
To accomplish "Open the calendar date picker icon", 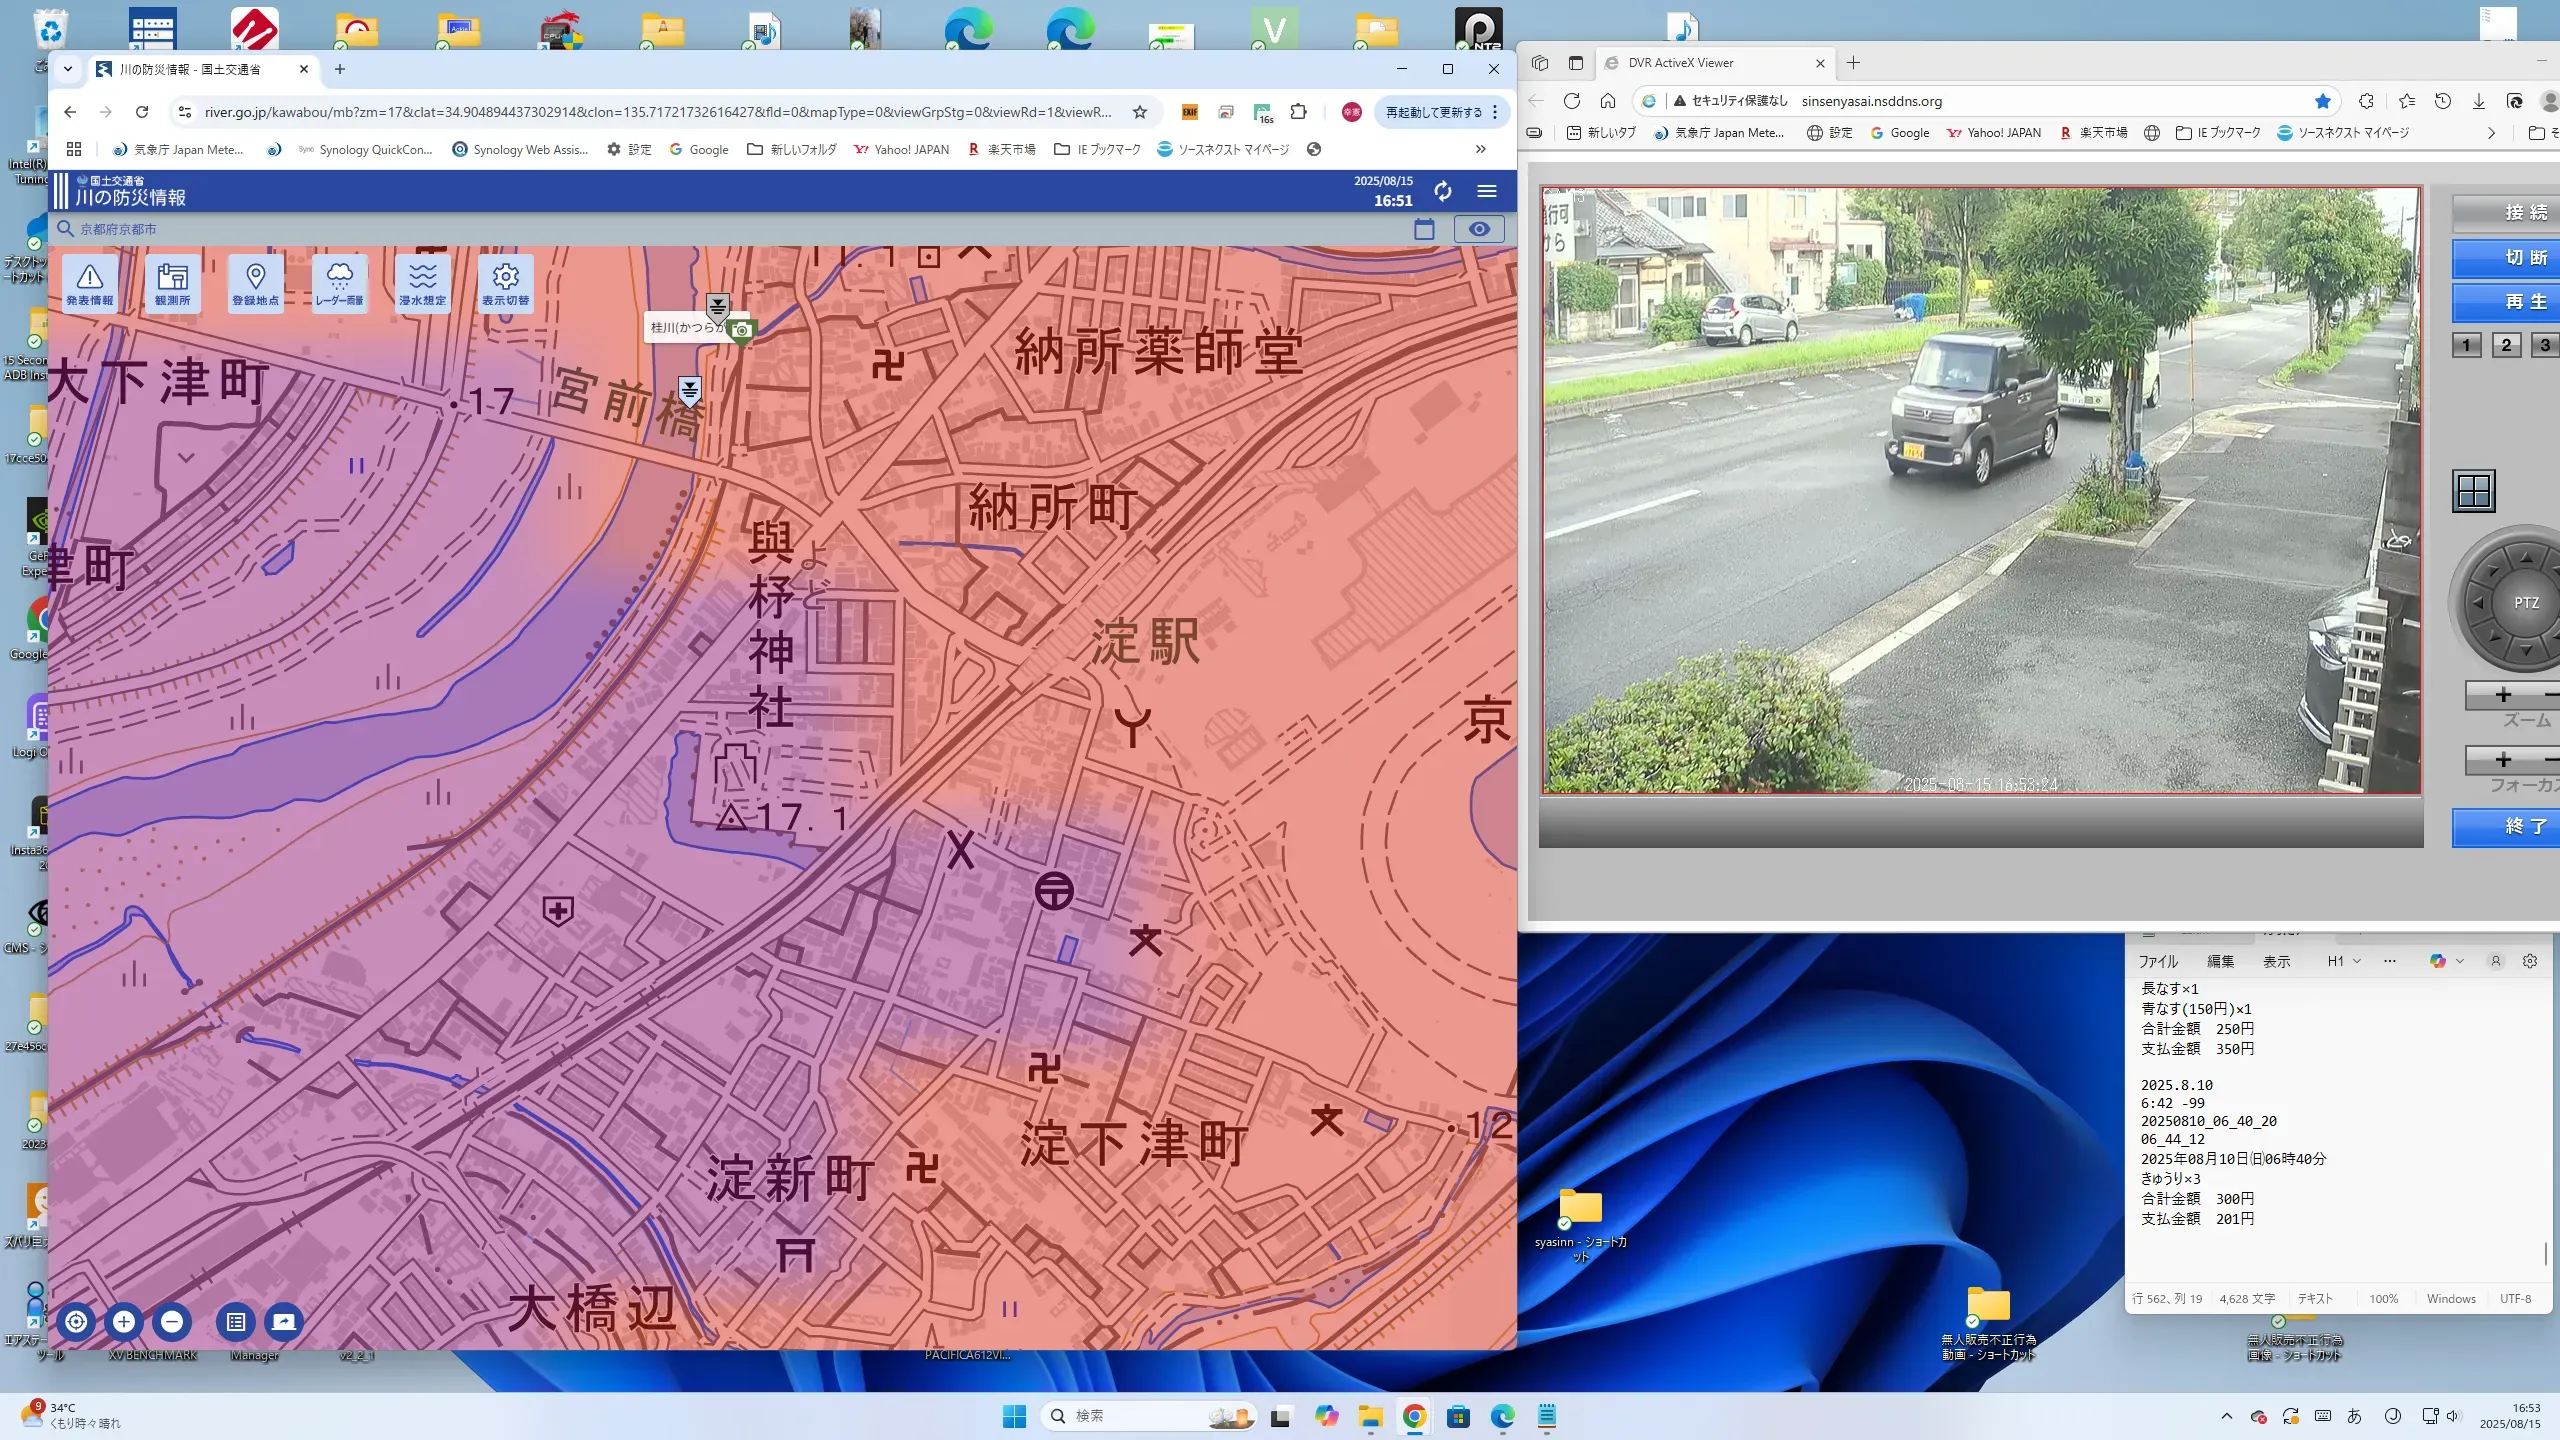I will point(1424,229).
